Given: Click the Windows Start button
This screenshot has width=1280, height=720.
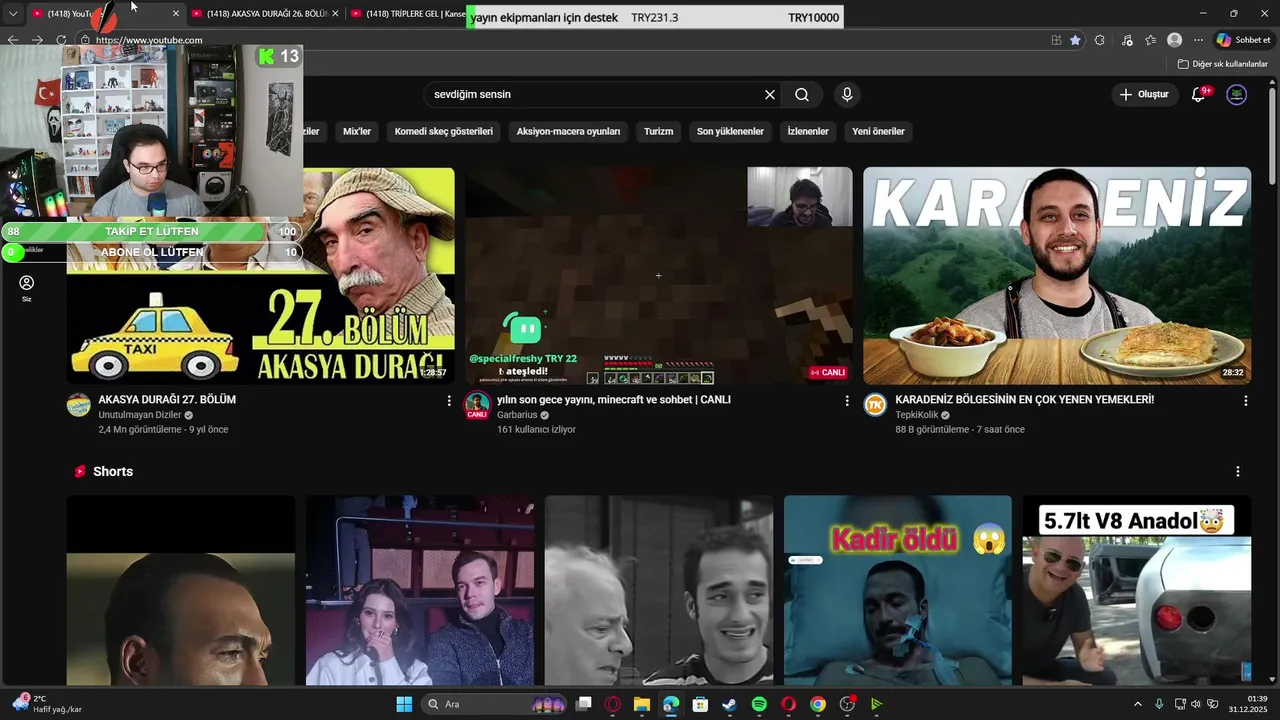Looking at the screenshot, I should 404,704.
